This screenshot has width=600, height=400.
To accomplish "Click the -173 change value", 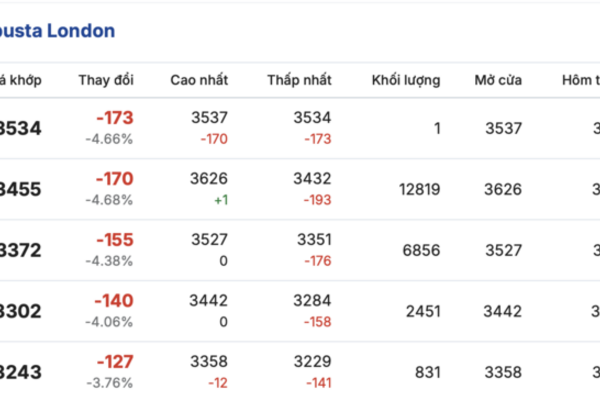I will (x=114, y=118).
